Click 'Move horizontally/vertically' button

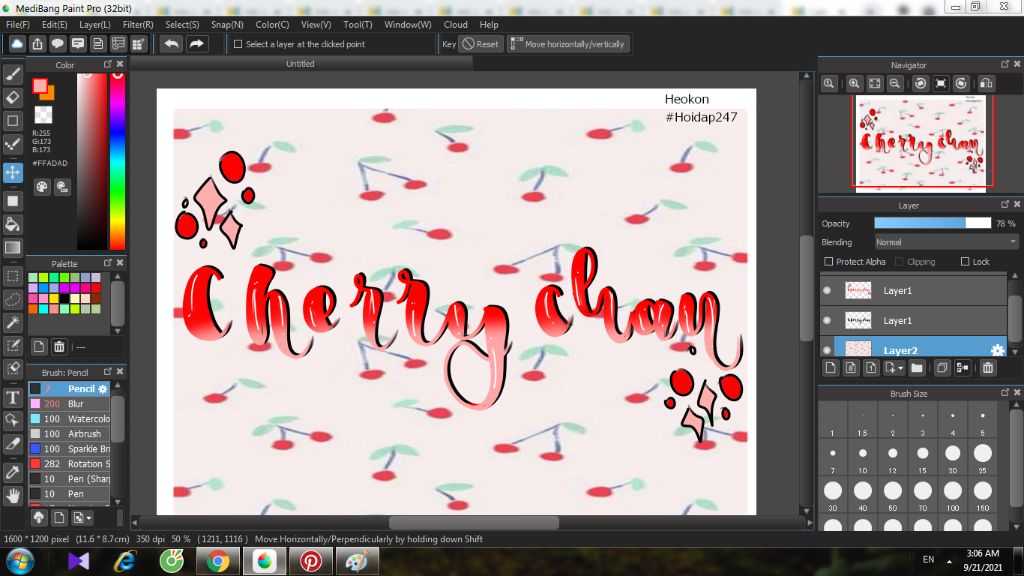pyautogui.click(x=568, y=44)
